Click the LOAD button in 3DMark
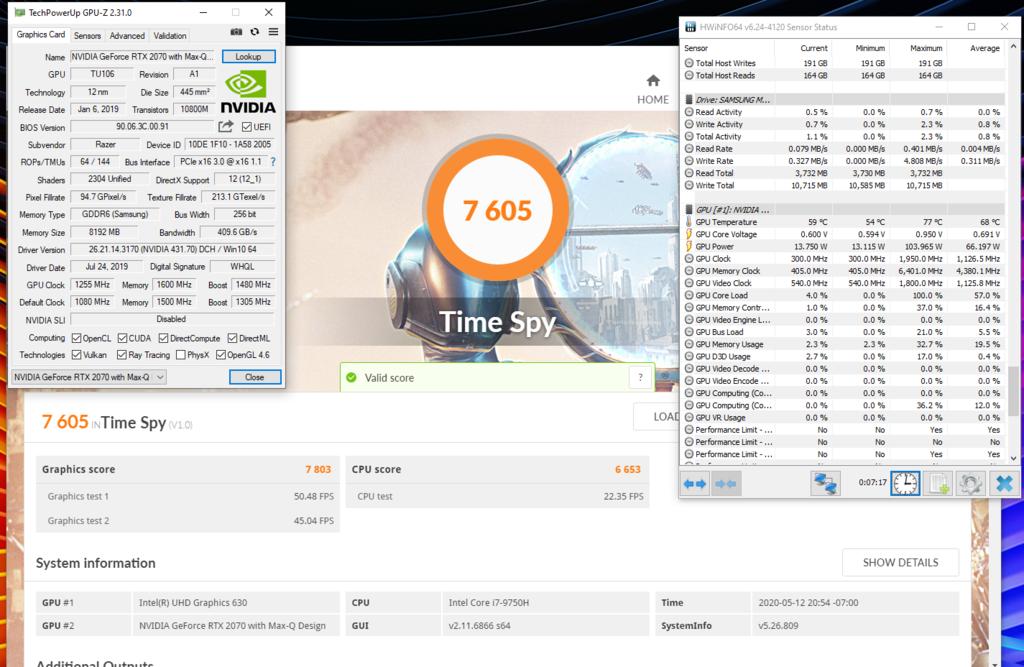Viewport: 1024px width, 667px height. pos(656,417)
